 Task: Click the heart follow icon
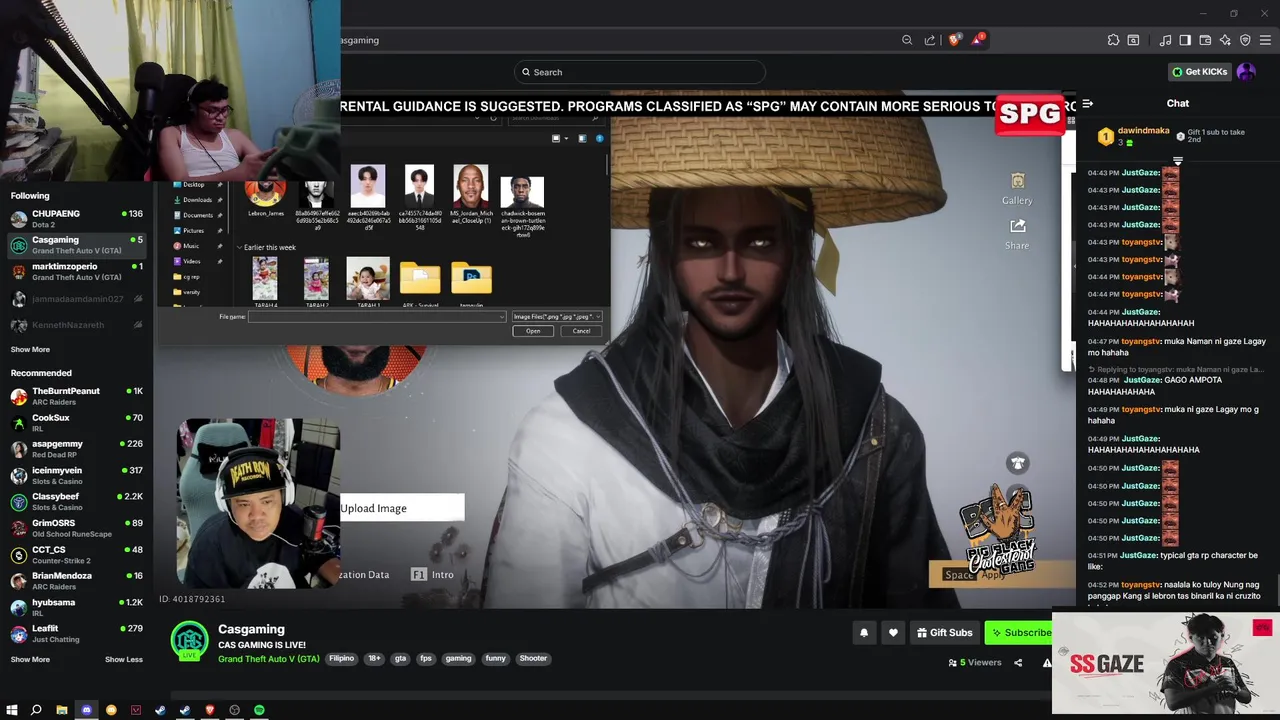(x=893, y=633)
